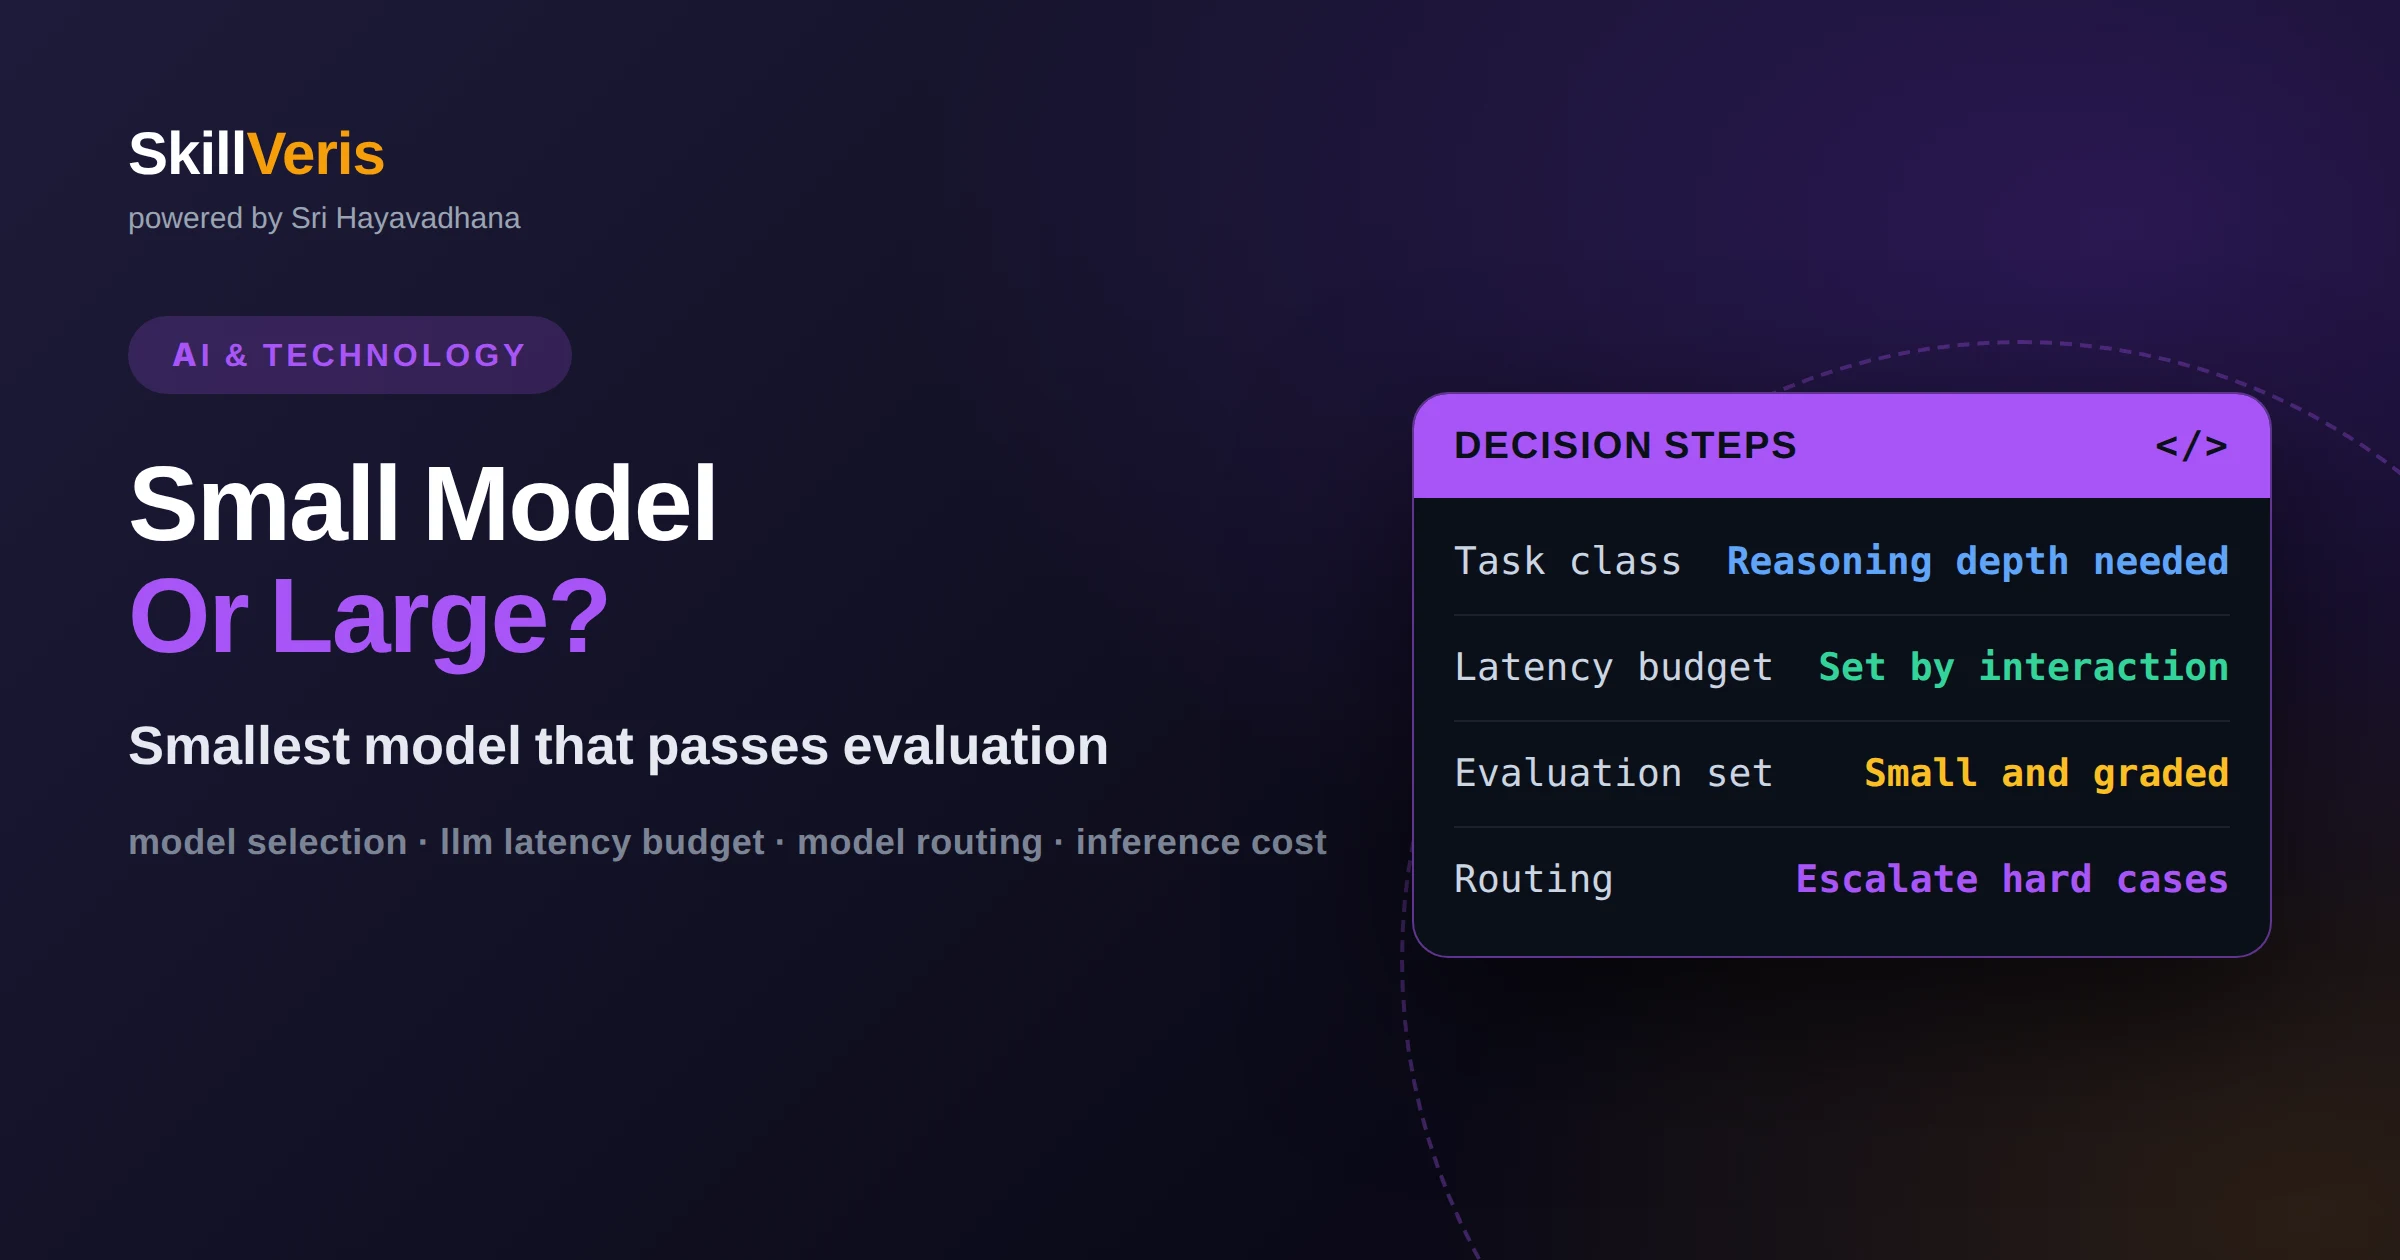Click the Small Model headline text
The image size is (2400, 1260).
point(422,504)
